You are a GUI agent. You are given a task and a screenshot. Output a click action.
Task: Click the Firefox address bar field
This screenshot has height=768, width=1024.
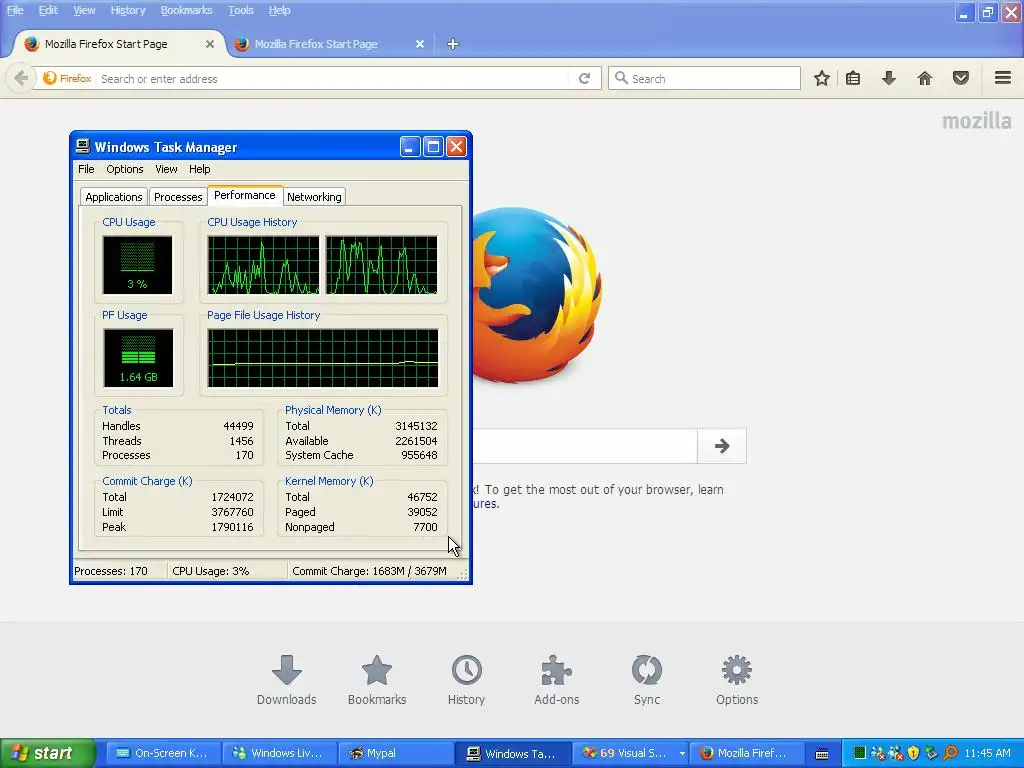coord(333,78)
